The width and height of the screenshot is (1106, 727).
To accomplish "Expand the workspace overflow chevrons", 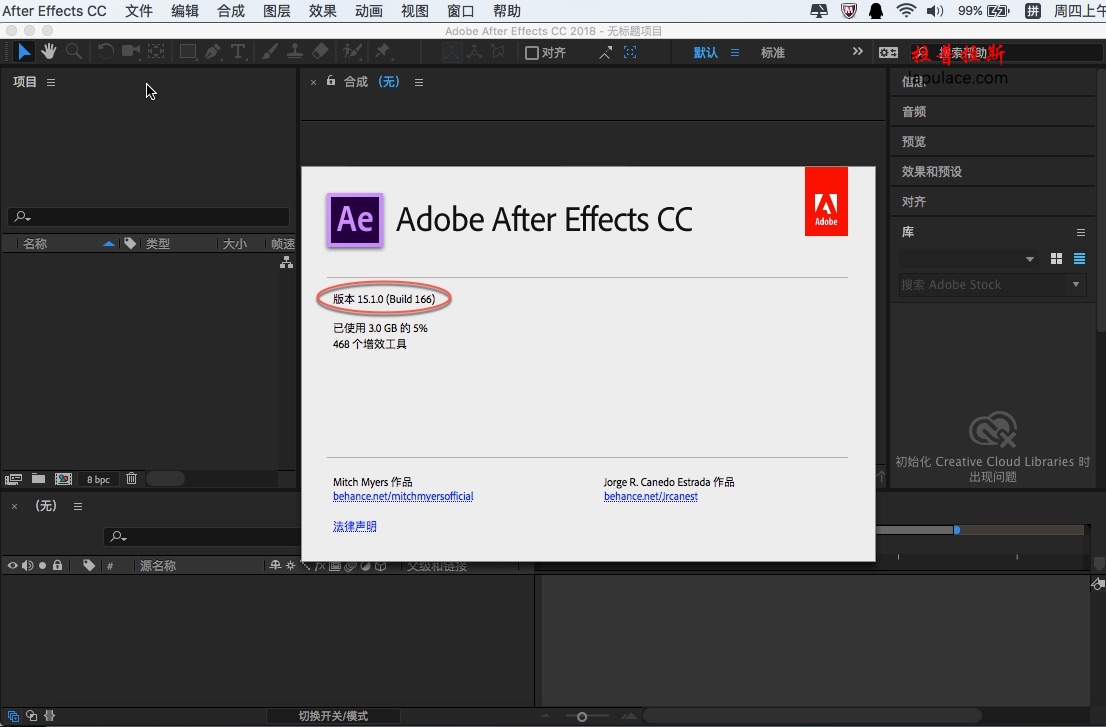I will [857, 51].
